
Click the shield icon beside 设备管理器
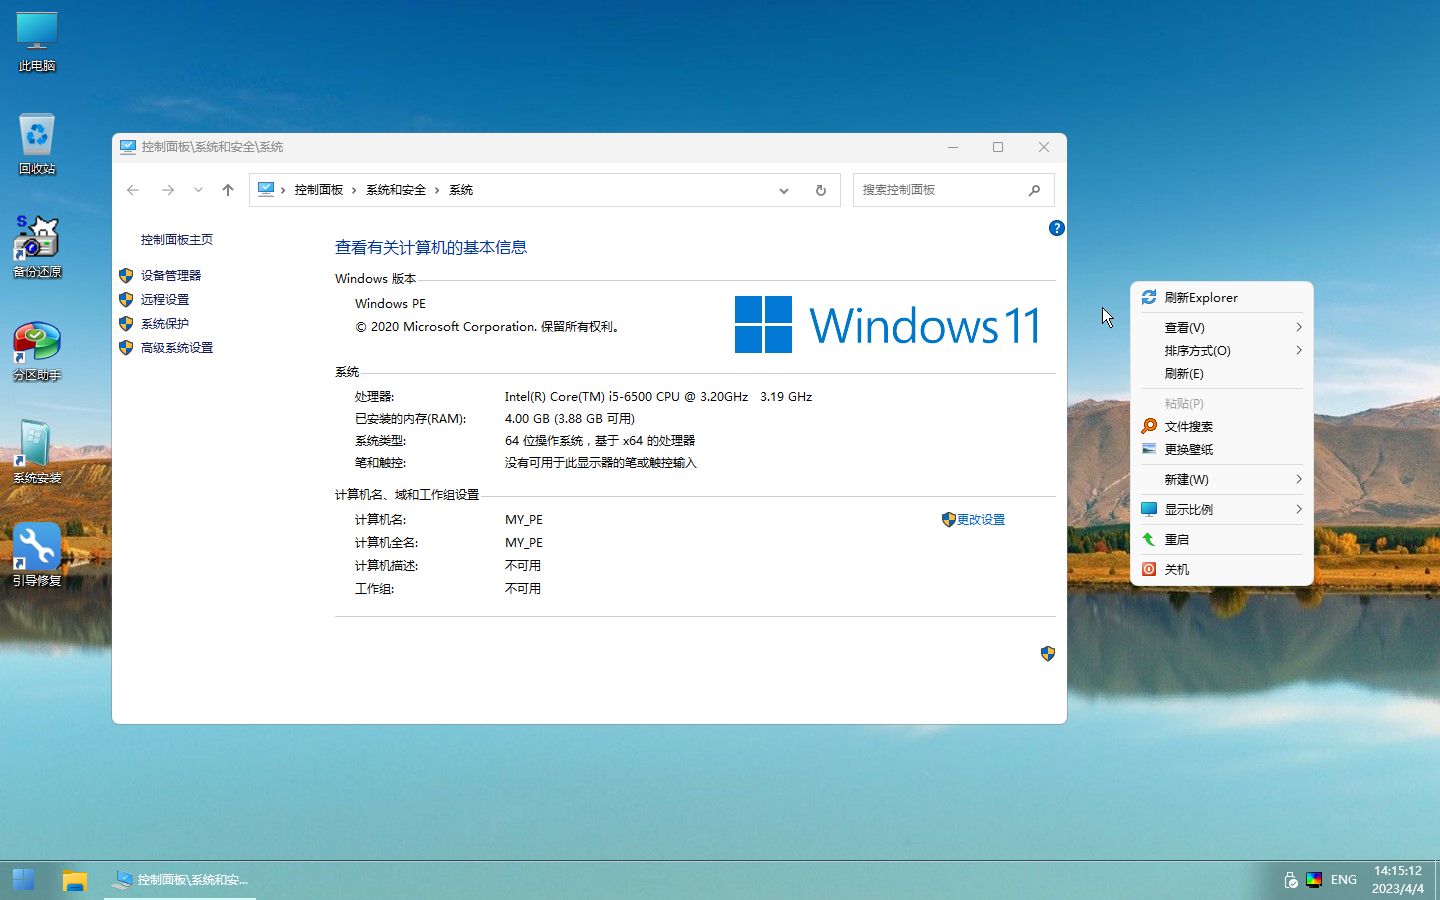[126, 275]
